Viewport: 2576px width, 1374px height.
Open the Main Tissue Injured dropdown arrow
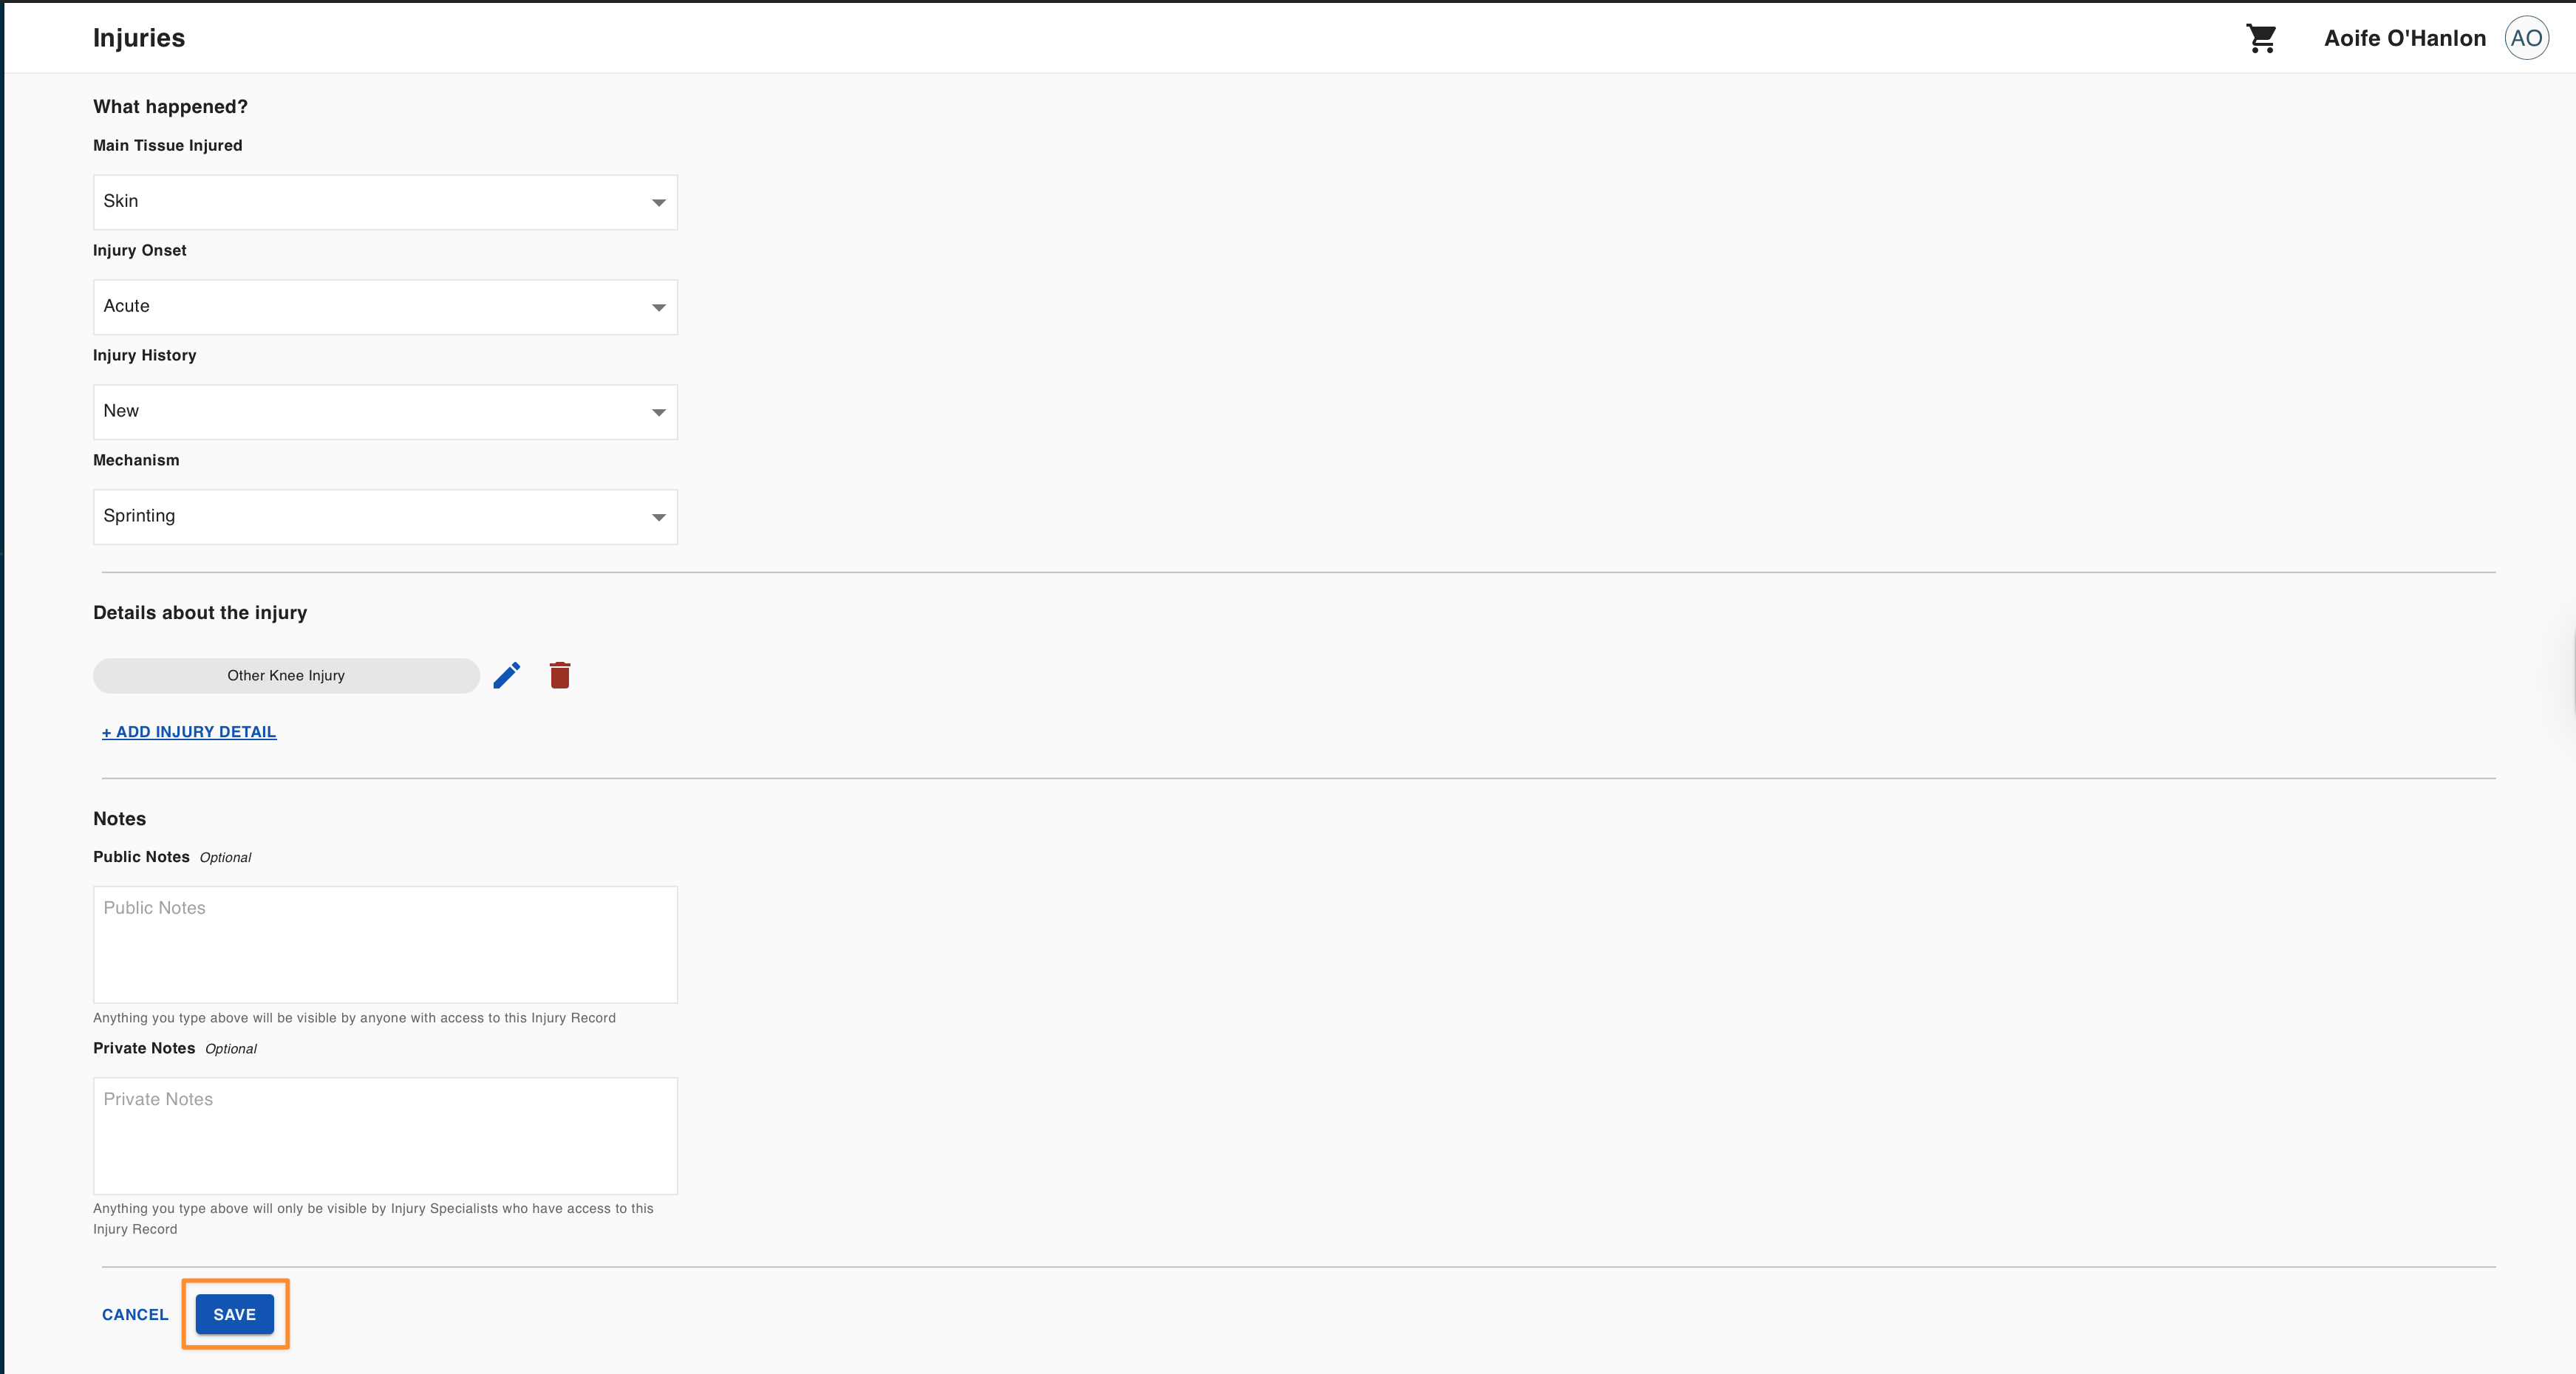(658, 202)
